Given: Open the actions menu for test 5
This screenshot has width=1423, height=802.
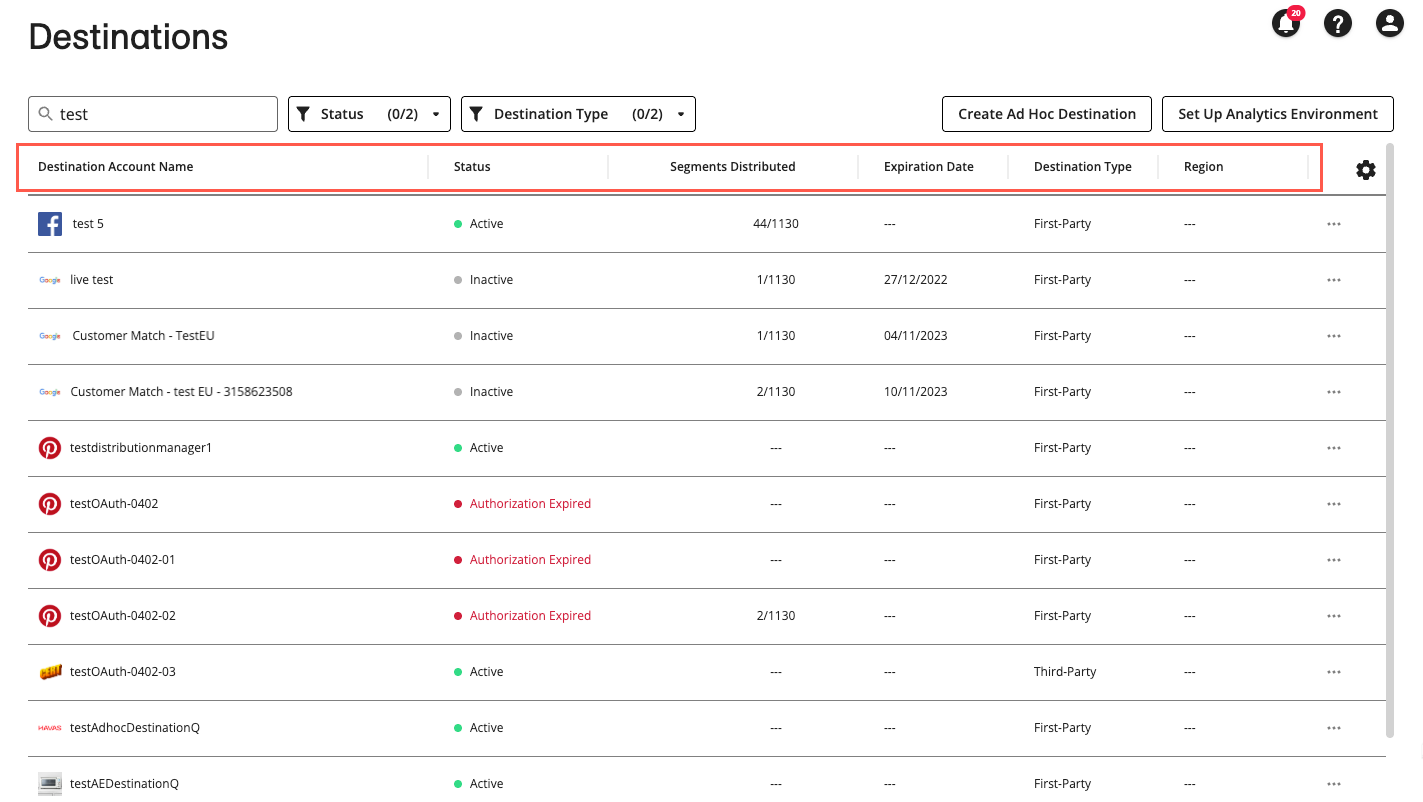Looking at the screenshot, I should pyautogui.click(x=1334, y=223).
